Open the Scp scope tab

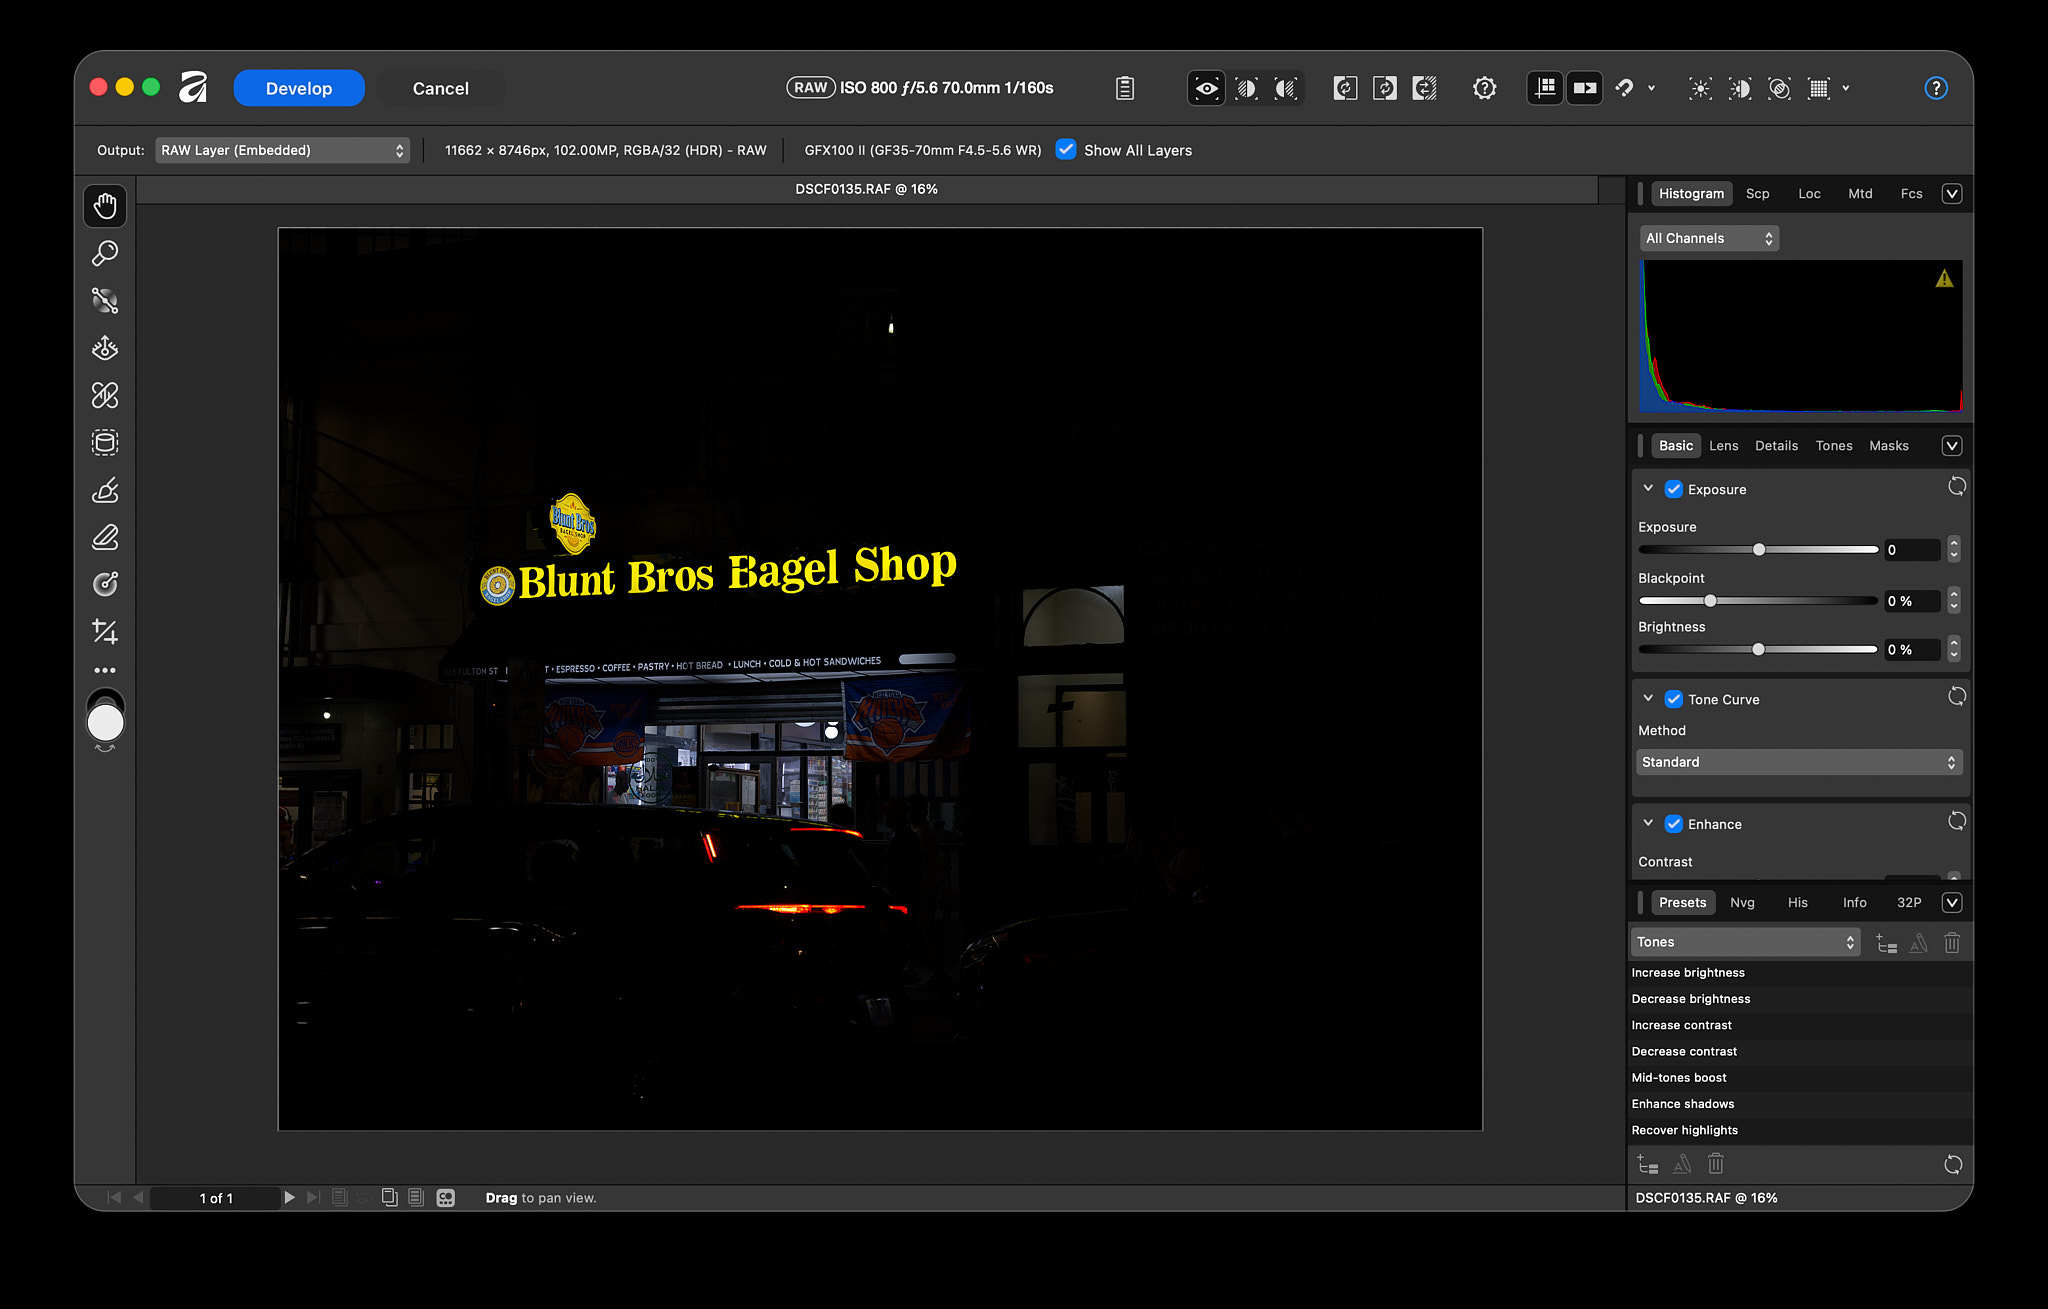coord(1757,194)
